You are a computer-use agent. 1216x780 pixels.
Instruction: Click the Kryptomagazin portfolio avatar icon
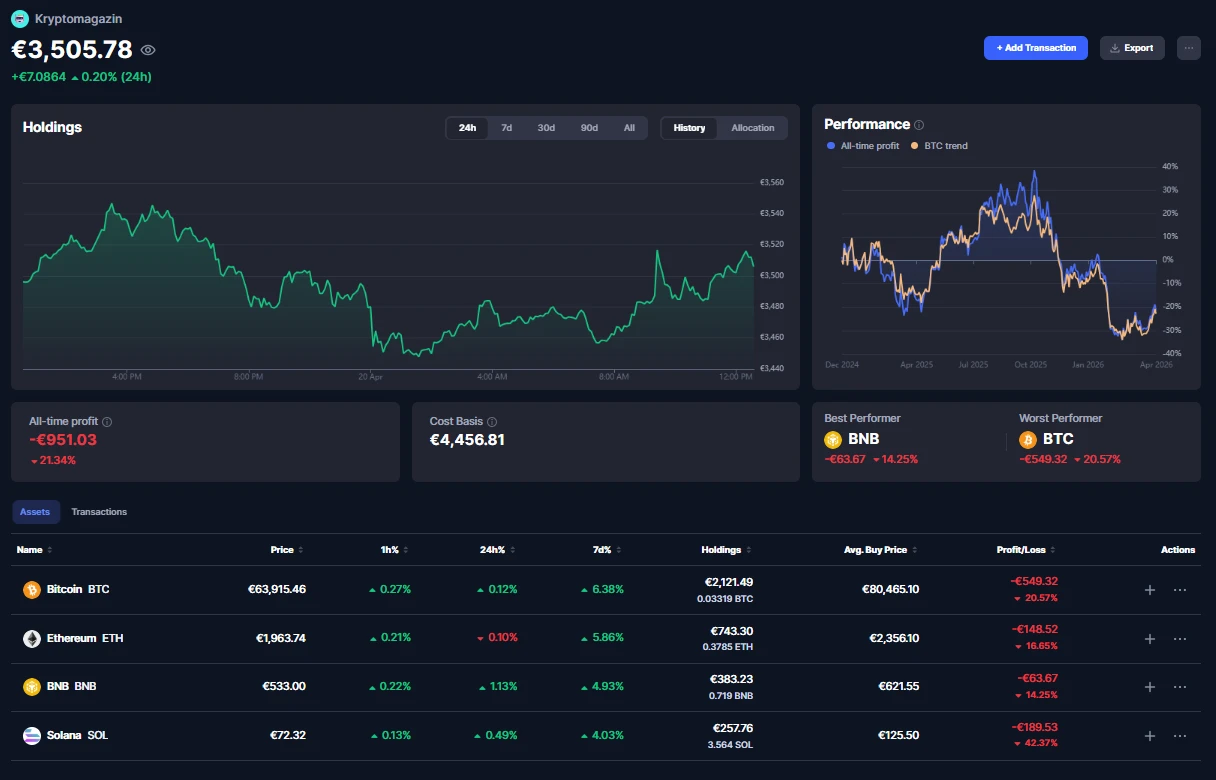pos(20,18)
